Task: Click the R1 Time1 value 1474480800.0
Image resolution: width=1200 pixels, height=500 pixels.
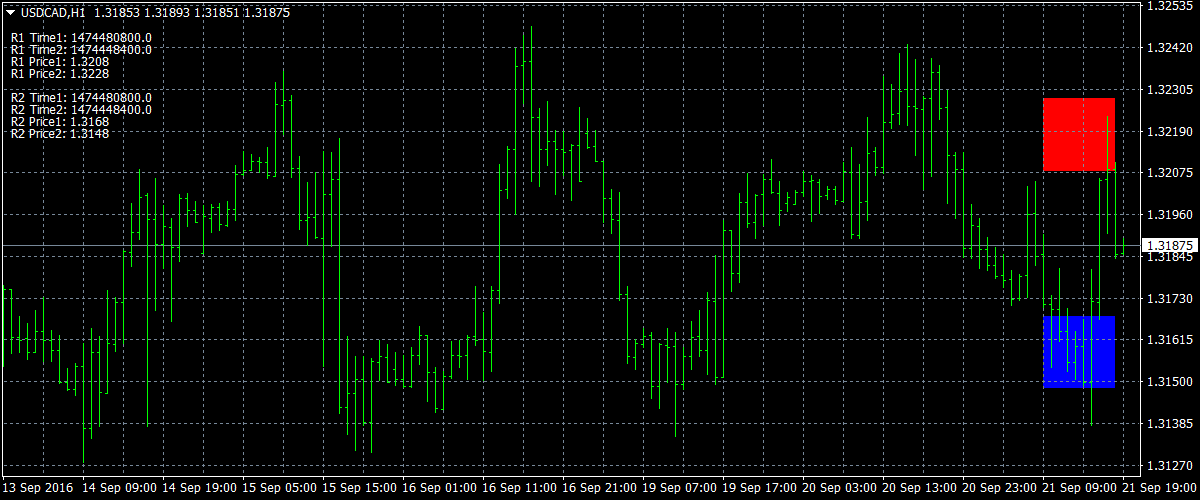Action: coord(111,38)
